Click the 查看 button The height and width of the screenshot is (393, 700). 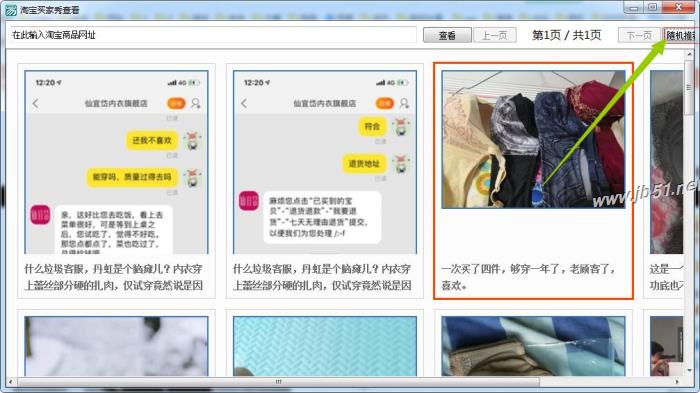(447, 35)
